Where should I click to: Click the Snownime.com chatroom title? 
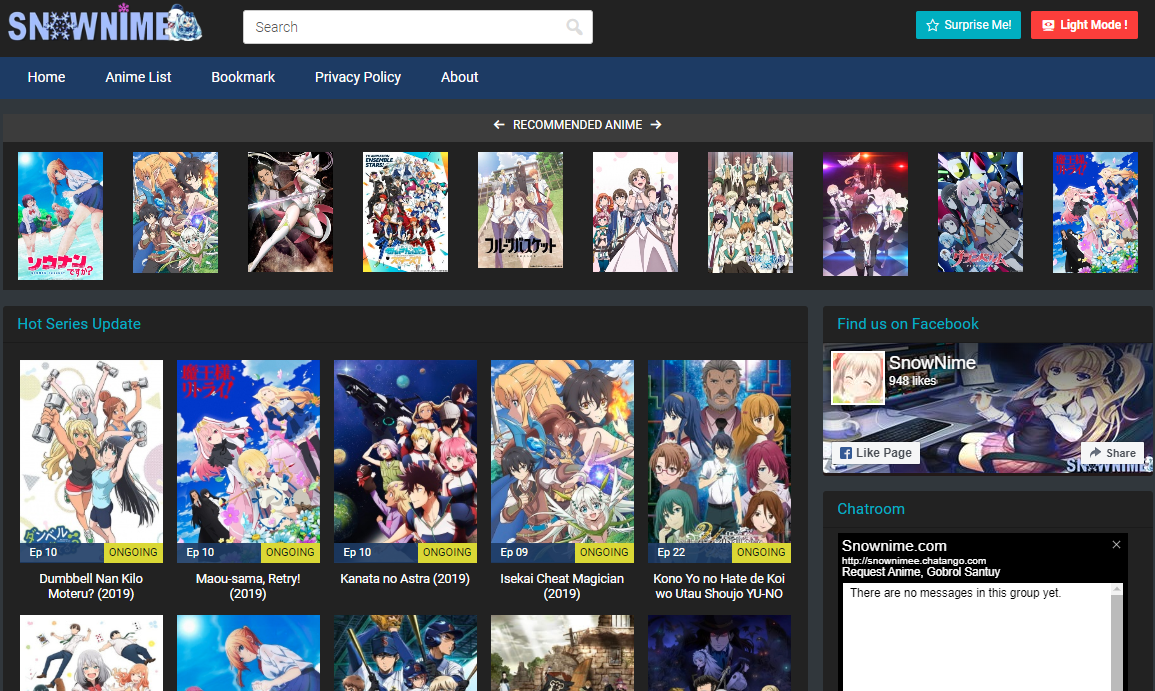894,546
